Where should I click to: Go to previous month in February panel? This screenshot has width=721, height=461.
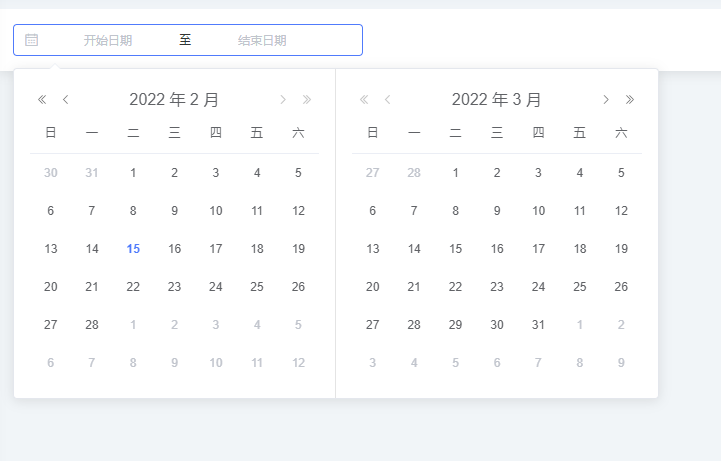(66, 99)
